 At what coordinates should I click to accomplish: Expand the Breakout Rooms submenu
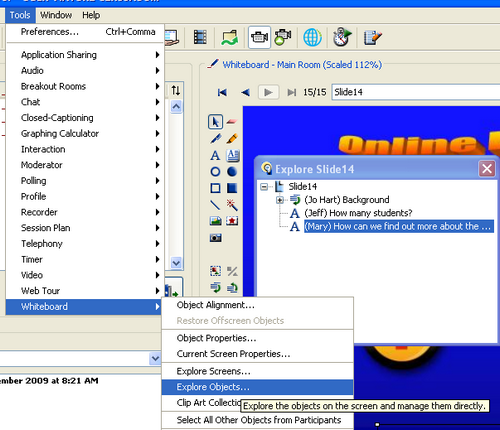[85, 86]
